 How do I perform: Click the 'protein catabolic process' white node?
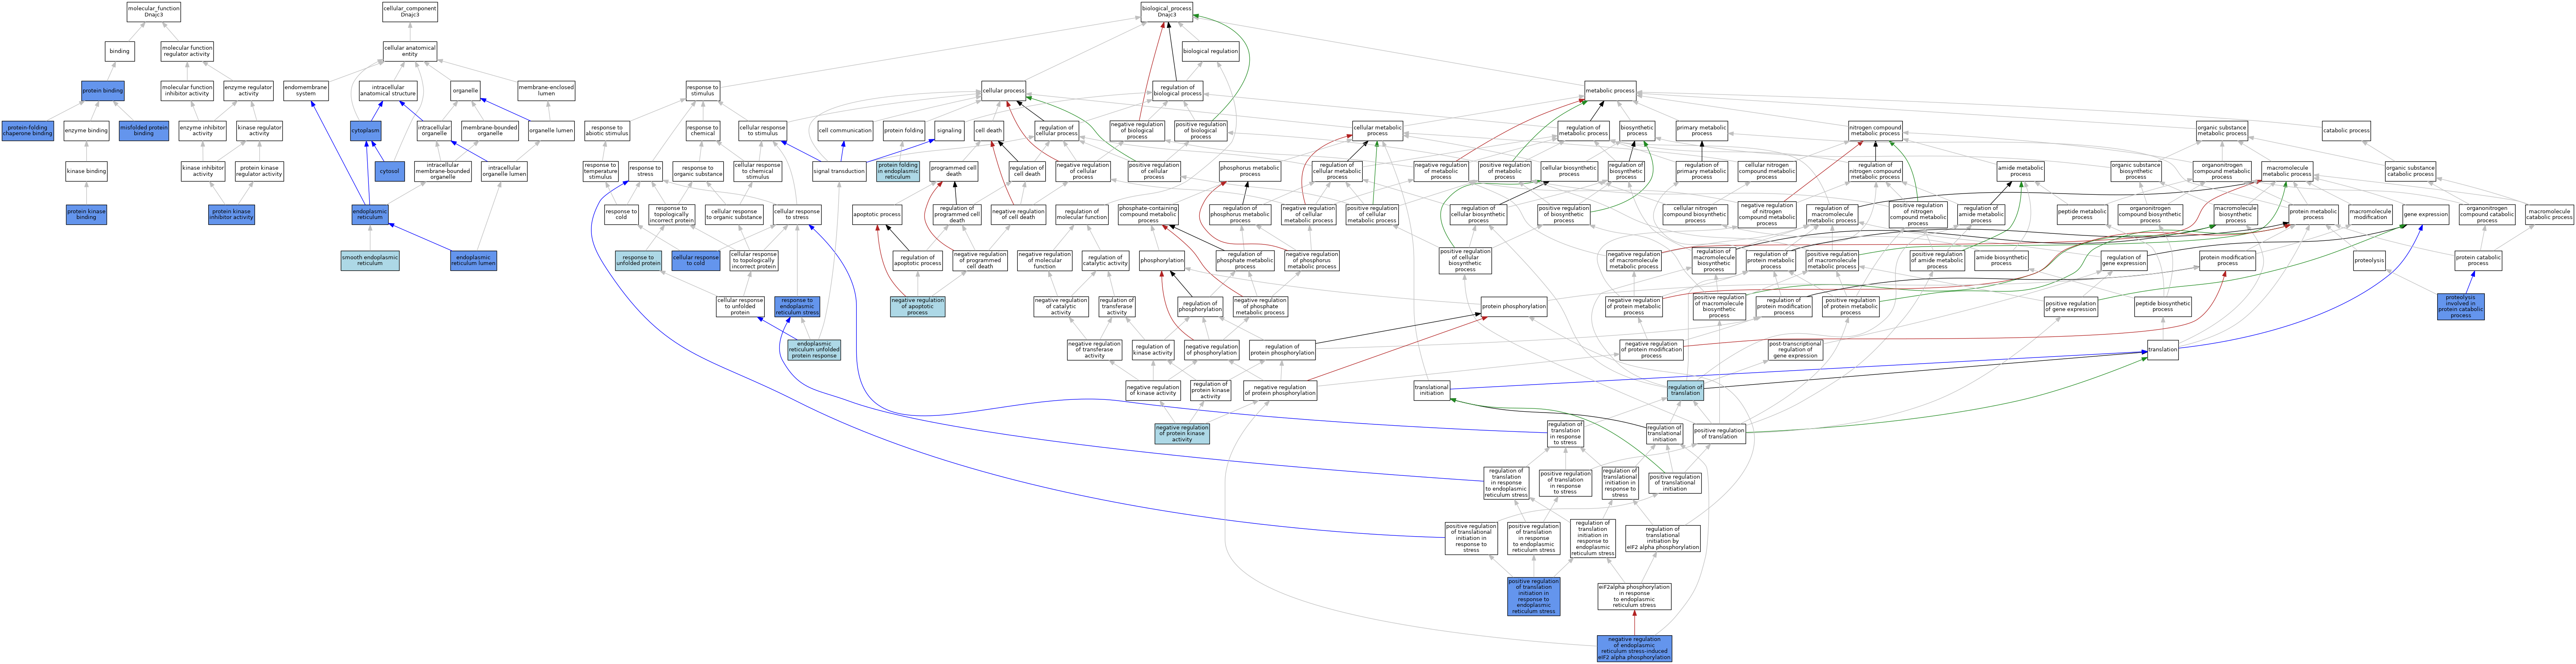(2478, 261)
